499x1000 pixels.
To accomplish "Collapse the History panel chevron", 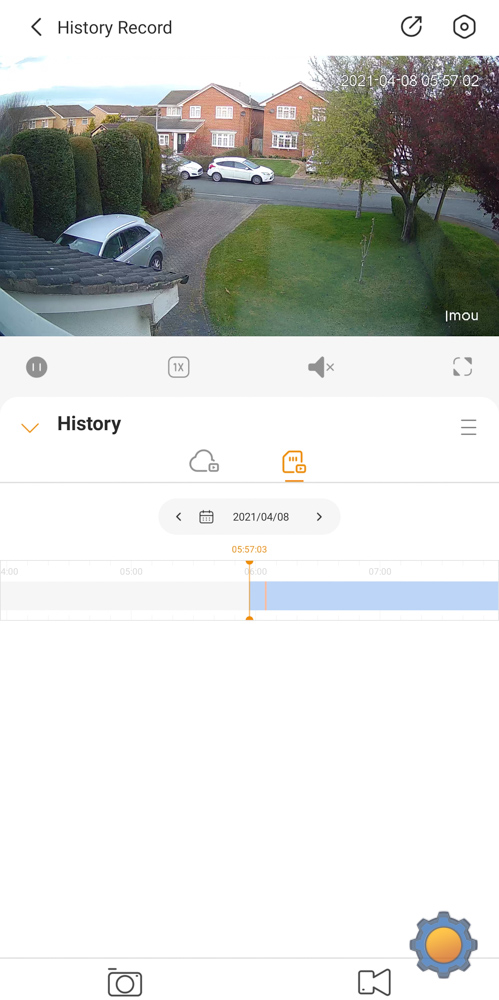I will click(x=30, y=427).
